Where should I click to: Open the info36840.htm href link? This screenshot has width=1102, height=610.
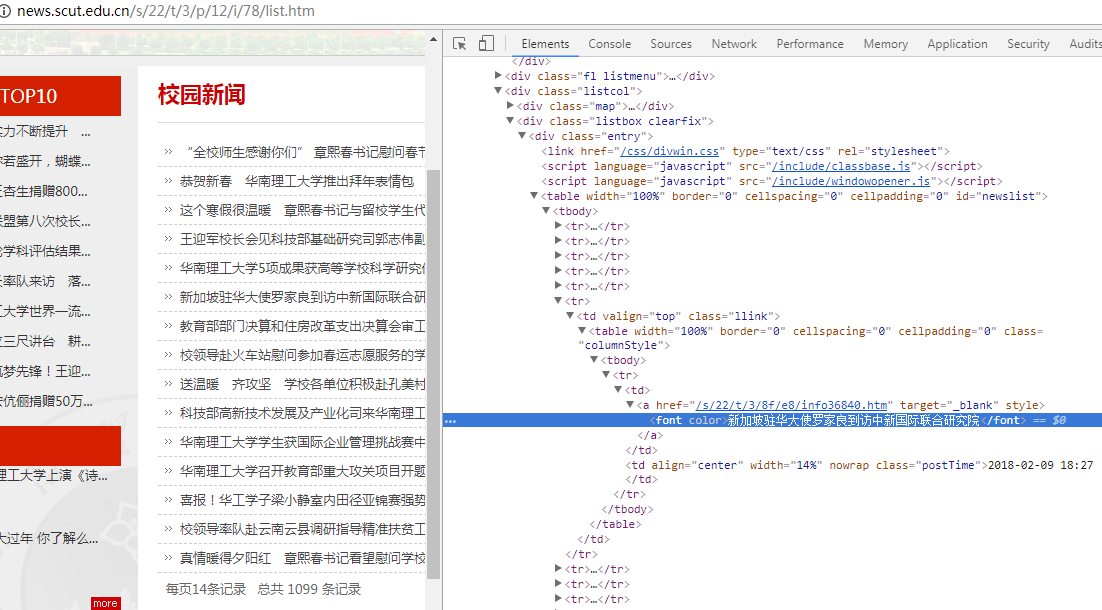coord(792,405)
